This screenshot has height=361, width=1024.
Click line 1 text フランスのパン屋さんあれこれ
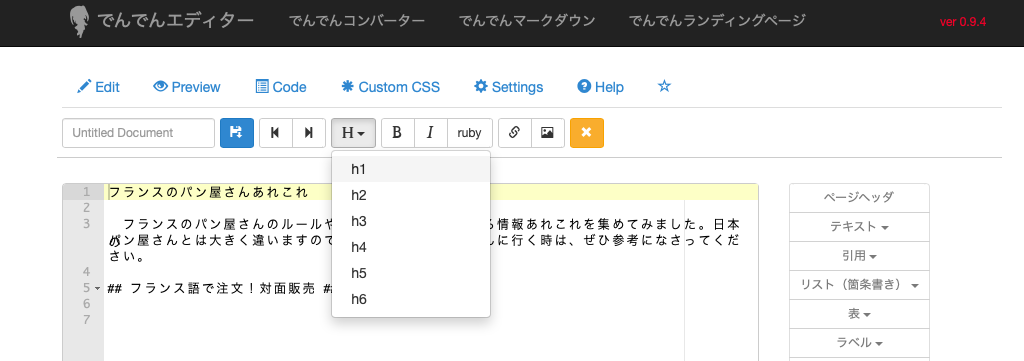click(208, 193)
